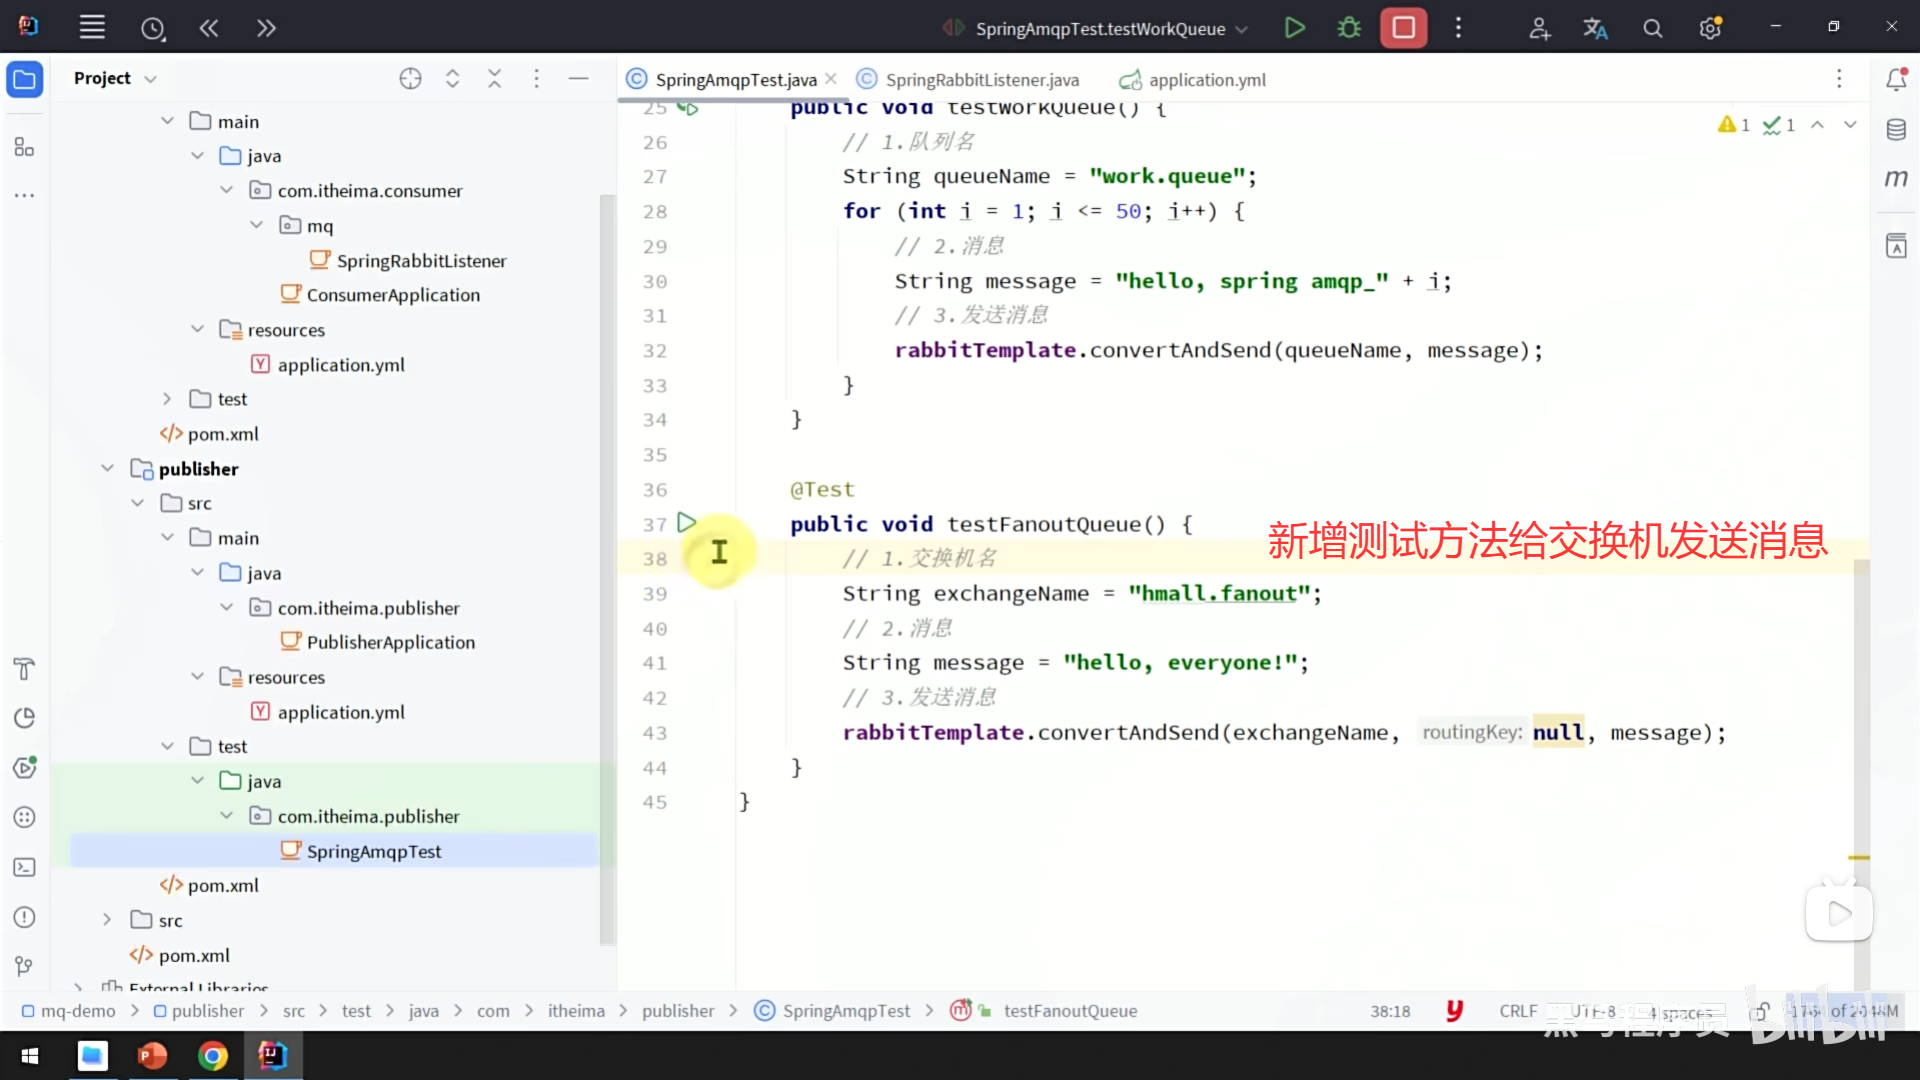Click the CRLF line separator in status bar
Screen dimensions: 1920x1080
[x=1517, y=1011]
